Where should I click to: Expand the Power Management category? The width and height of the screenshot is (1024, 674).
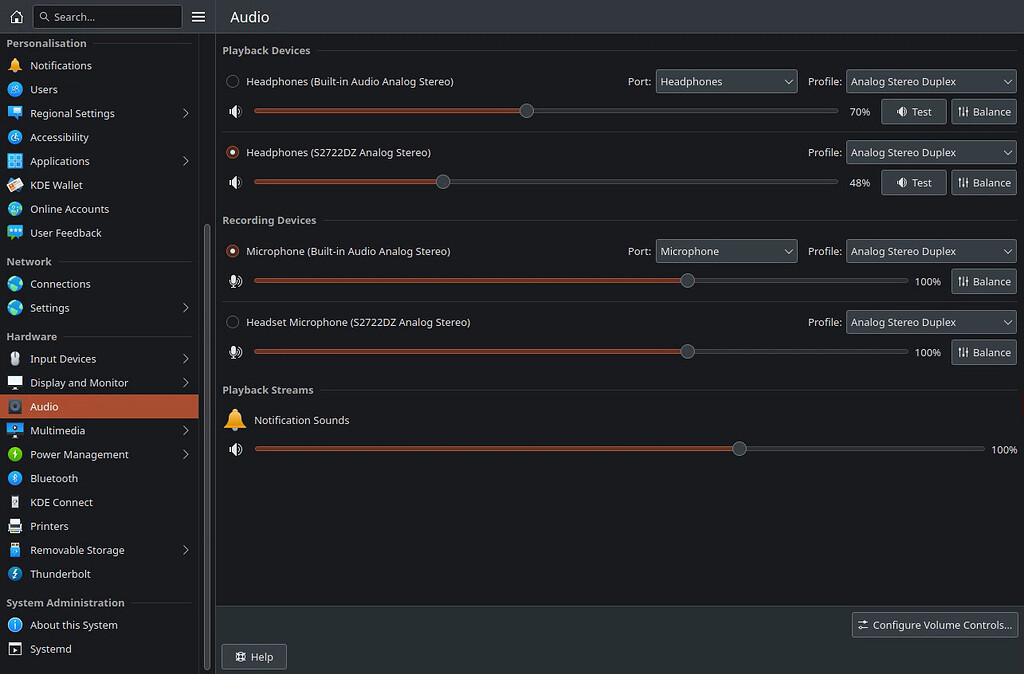coord(79,454)
